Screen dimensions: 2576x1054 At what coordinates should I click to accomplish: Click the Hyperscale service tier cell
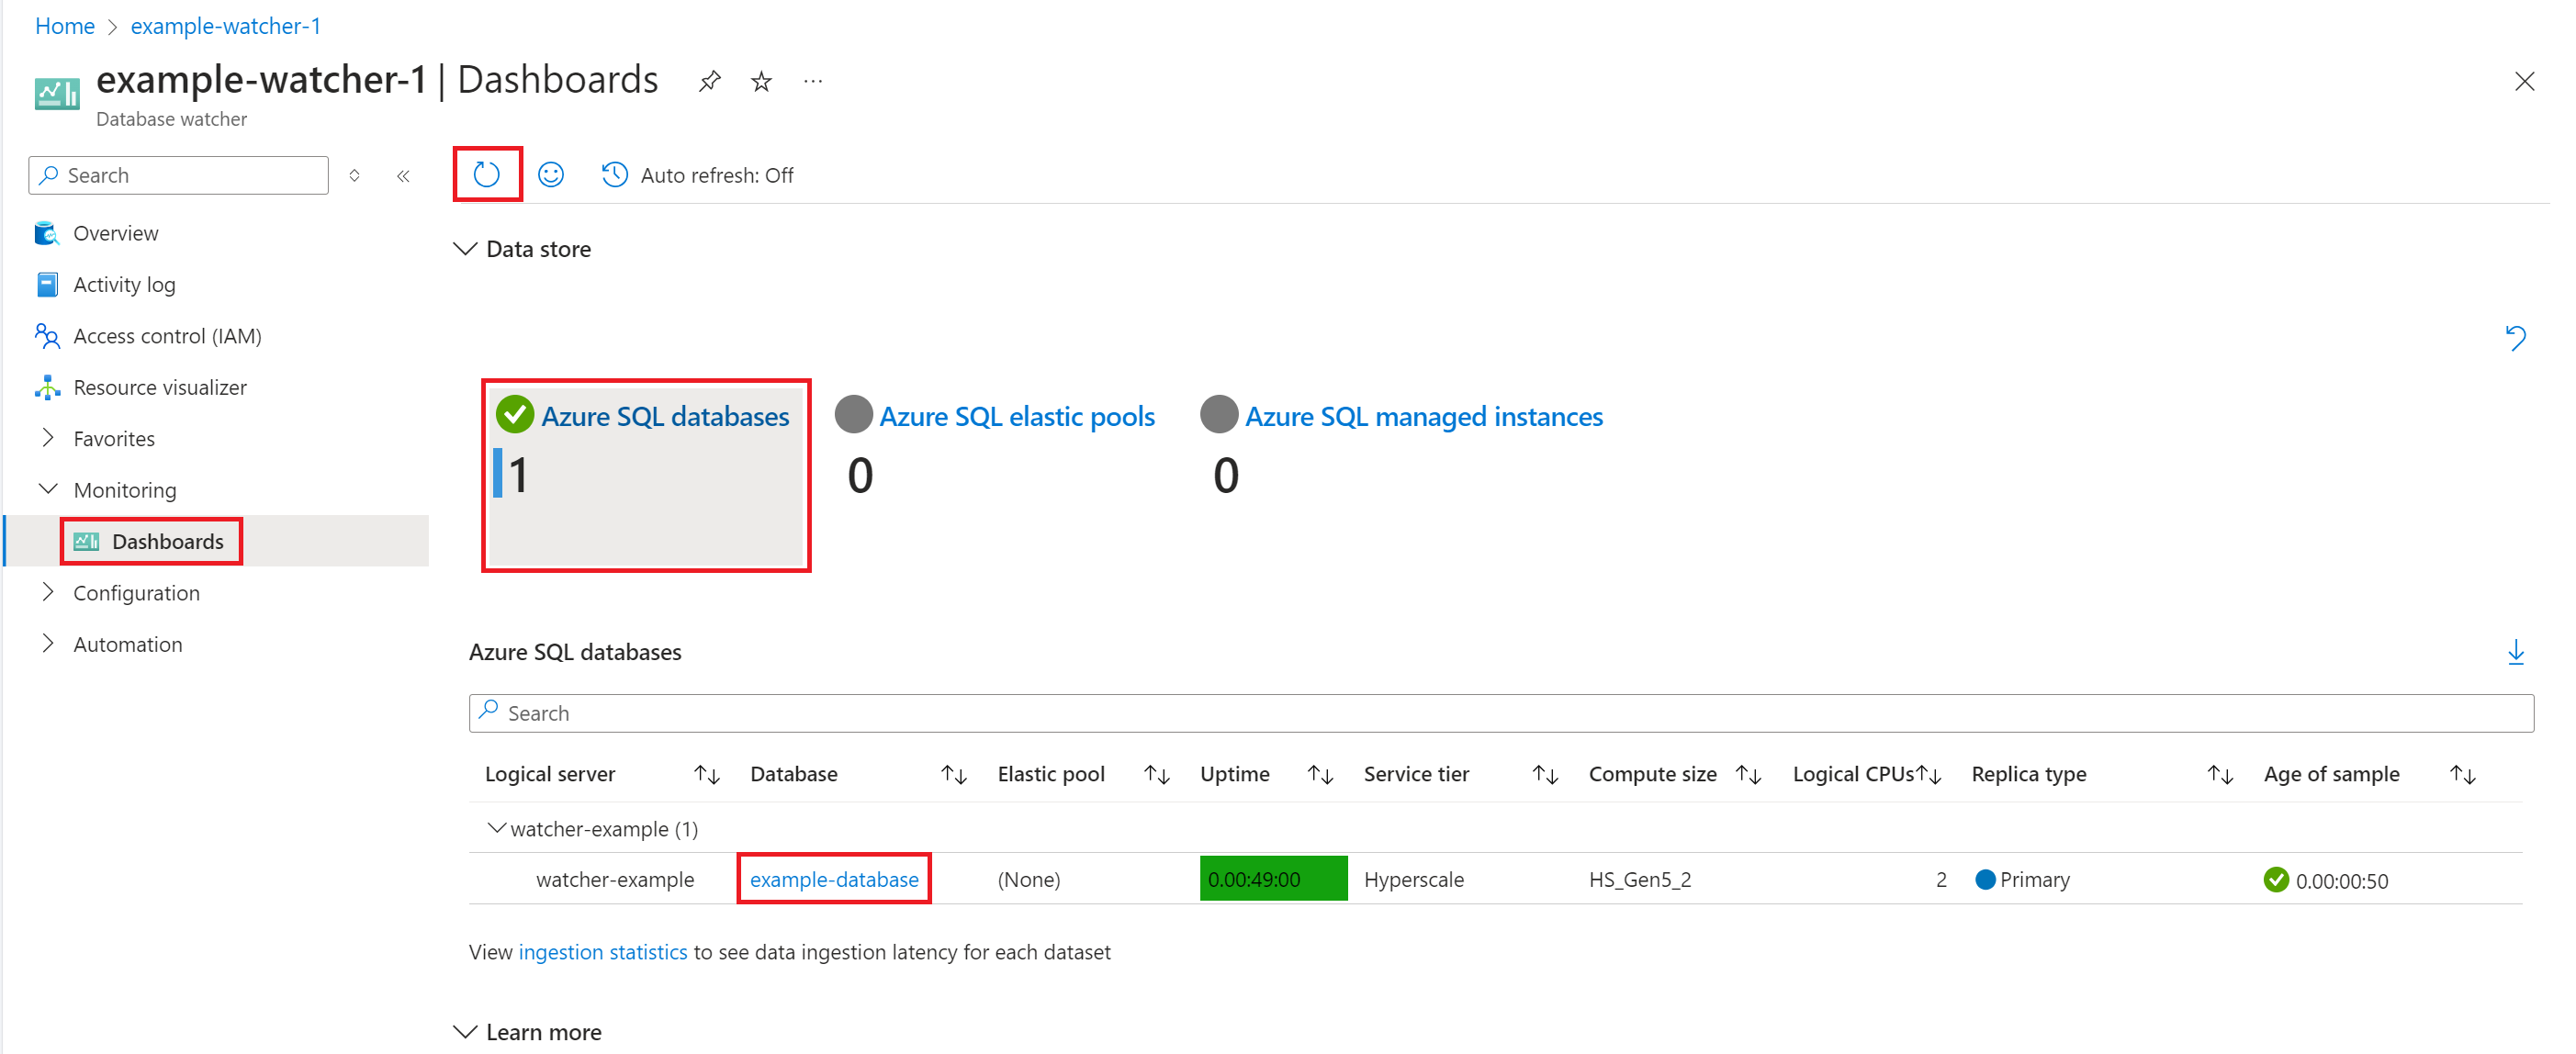(x=1413, y=880)
